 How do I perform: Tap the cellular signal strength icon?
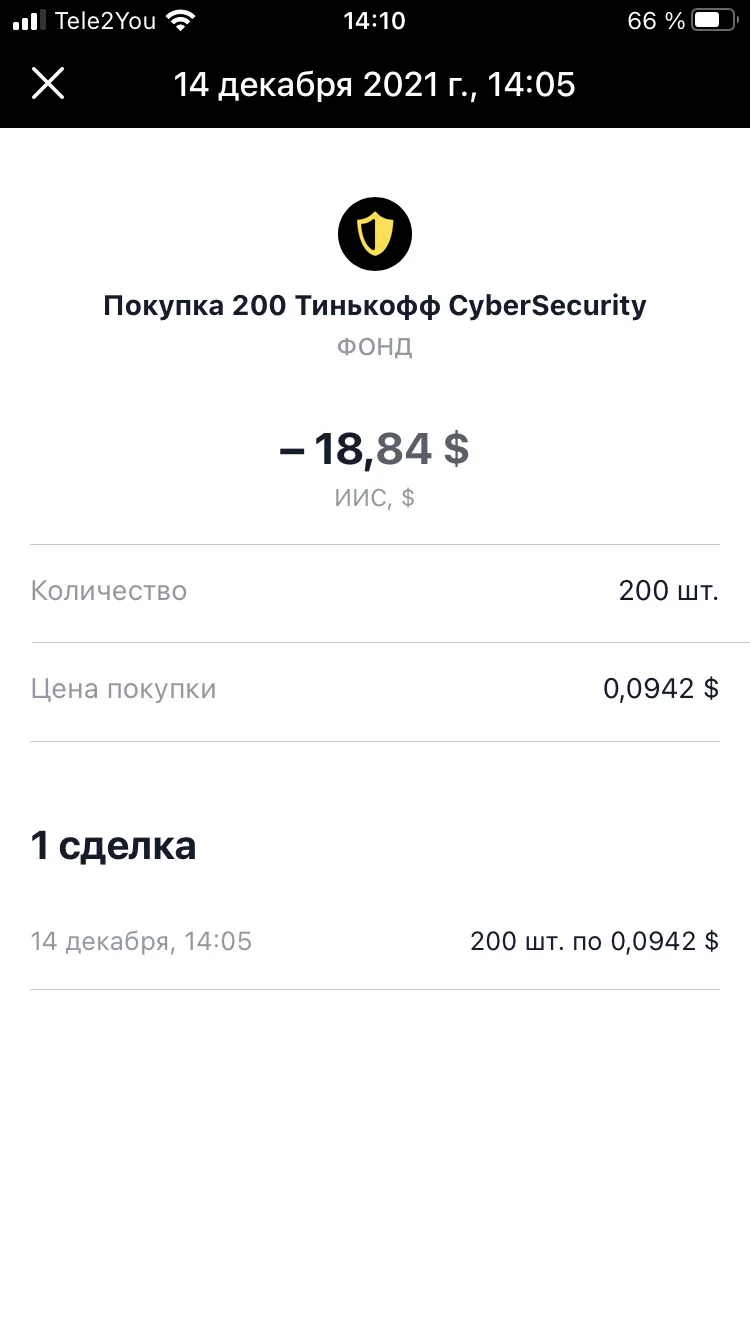(29, 21)
